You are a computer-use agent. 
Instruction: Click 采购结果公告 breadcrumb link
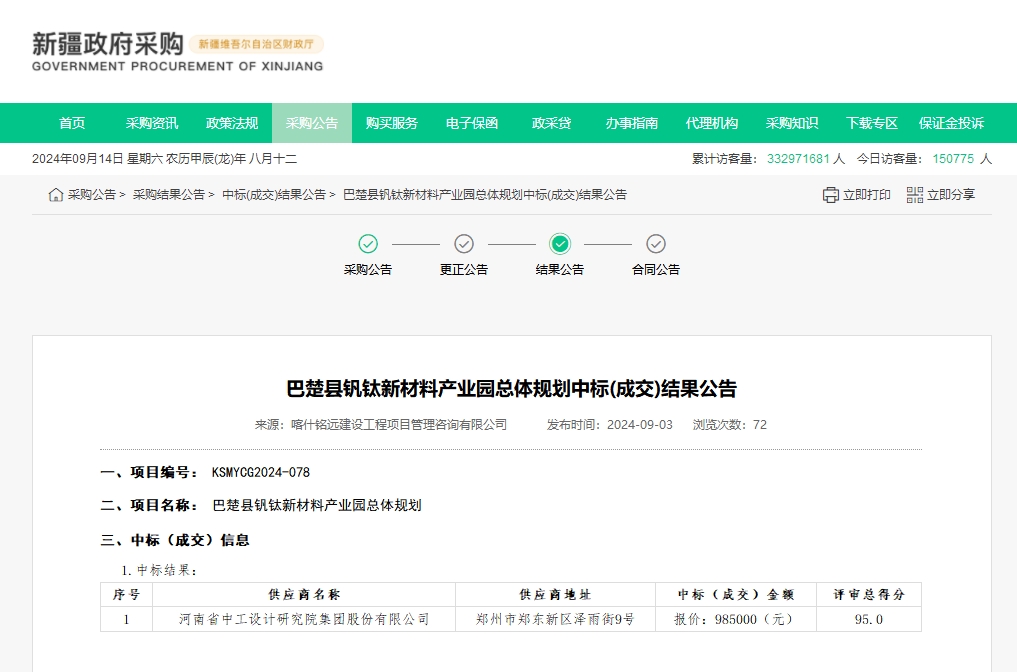(169, 195)
